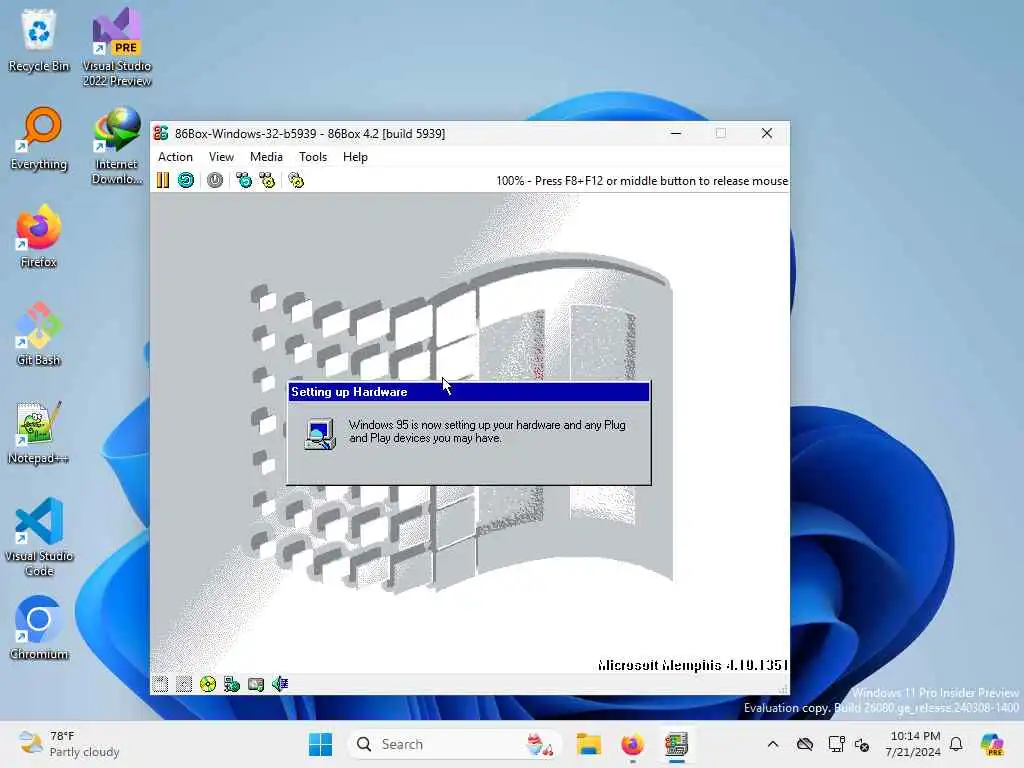Click the sound speaker status bar icon
The width and height of the screenshot is (1024, 768).
(280, 684)
